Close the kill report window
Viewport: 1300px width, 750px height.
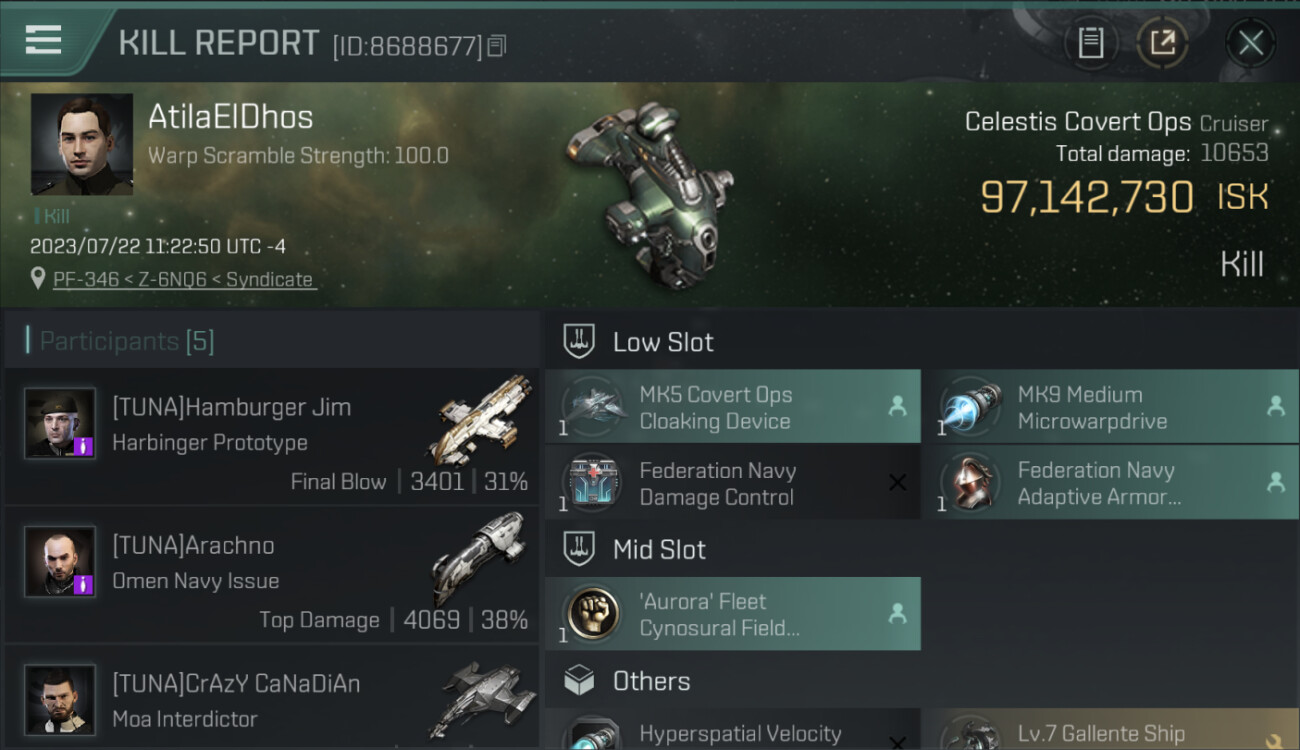pyautogui.click(x=1250, y=43)
